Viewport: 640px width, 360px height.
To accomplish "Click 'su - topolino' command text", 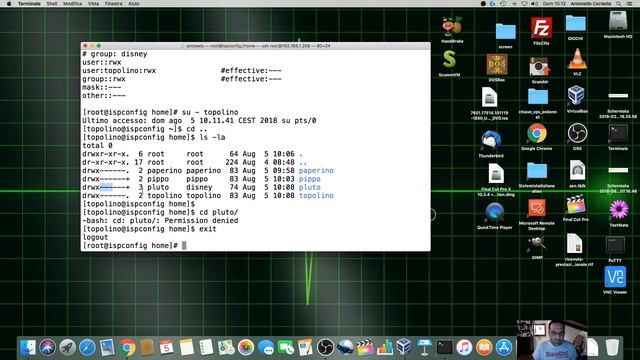I will point(210,112).
